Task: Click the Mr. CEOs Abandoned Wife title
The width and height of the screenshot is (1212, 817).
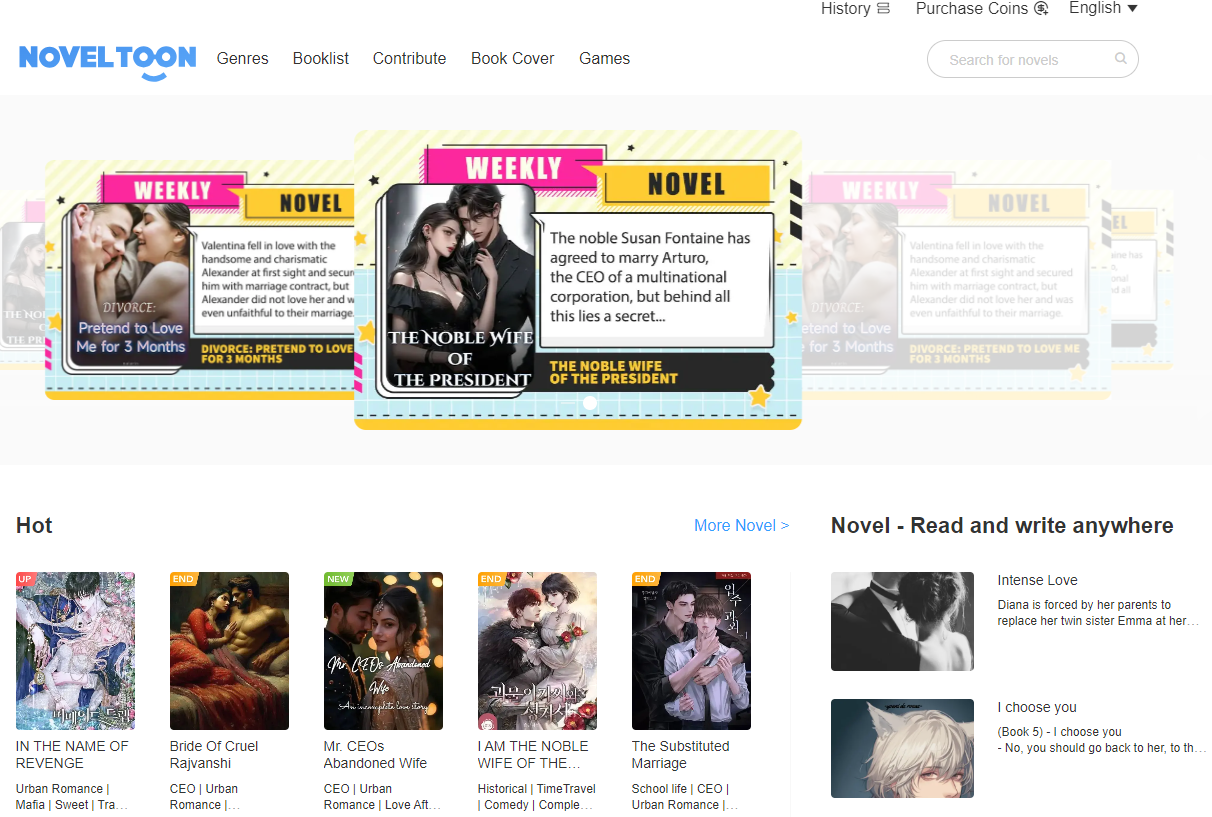Action: tap(376, 755)
